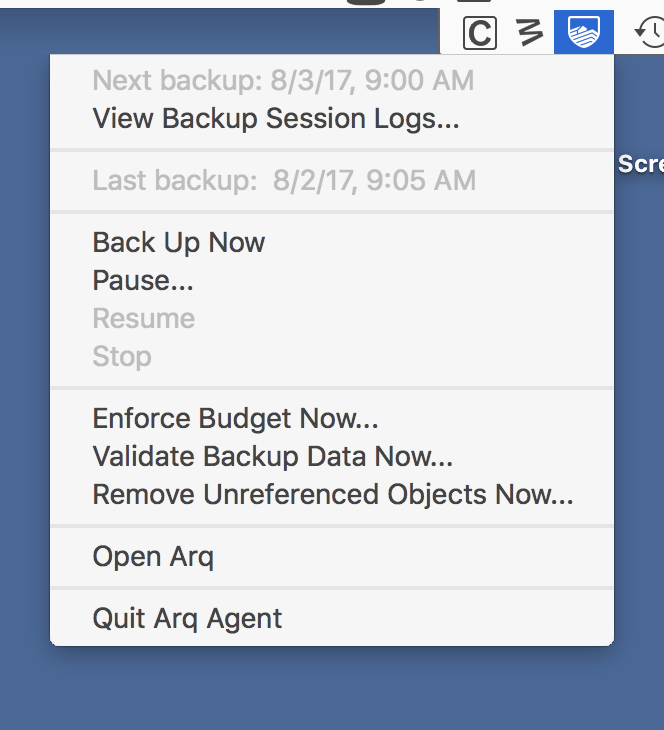Click the Next backup time line
664x730 pixels.
tap(283, 80)
